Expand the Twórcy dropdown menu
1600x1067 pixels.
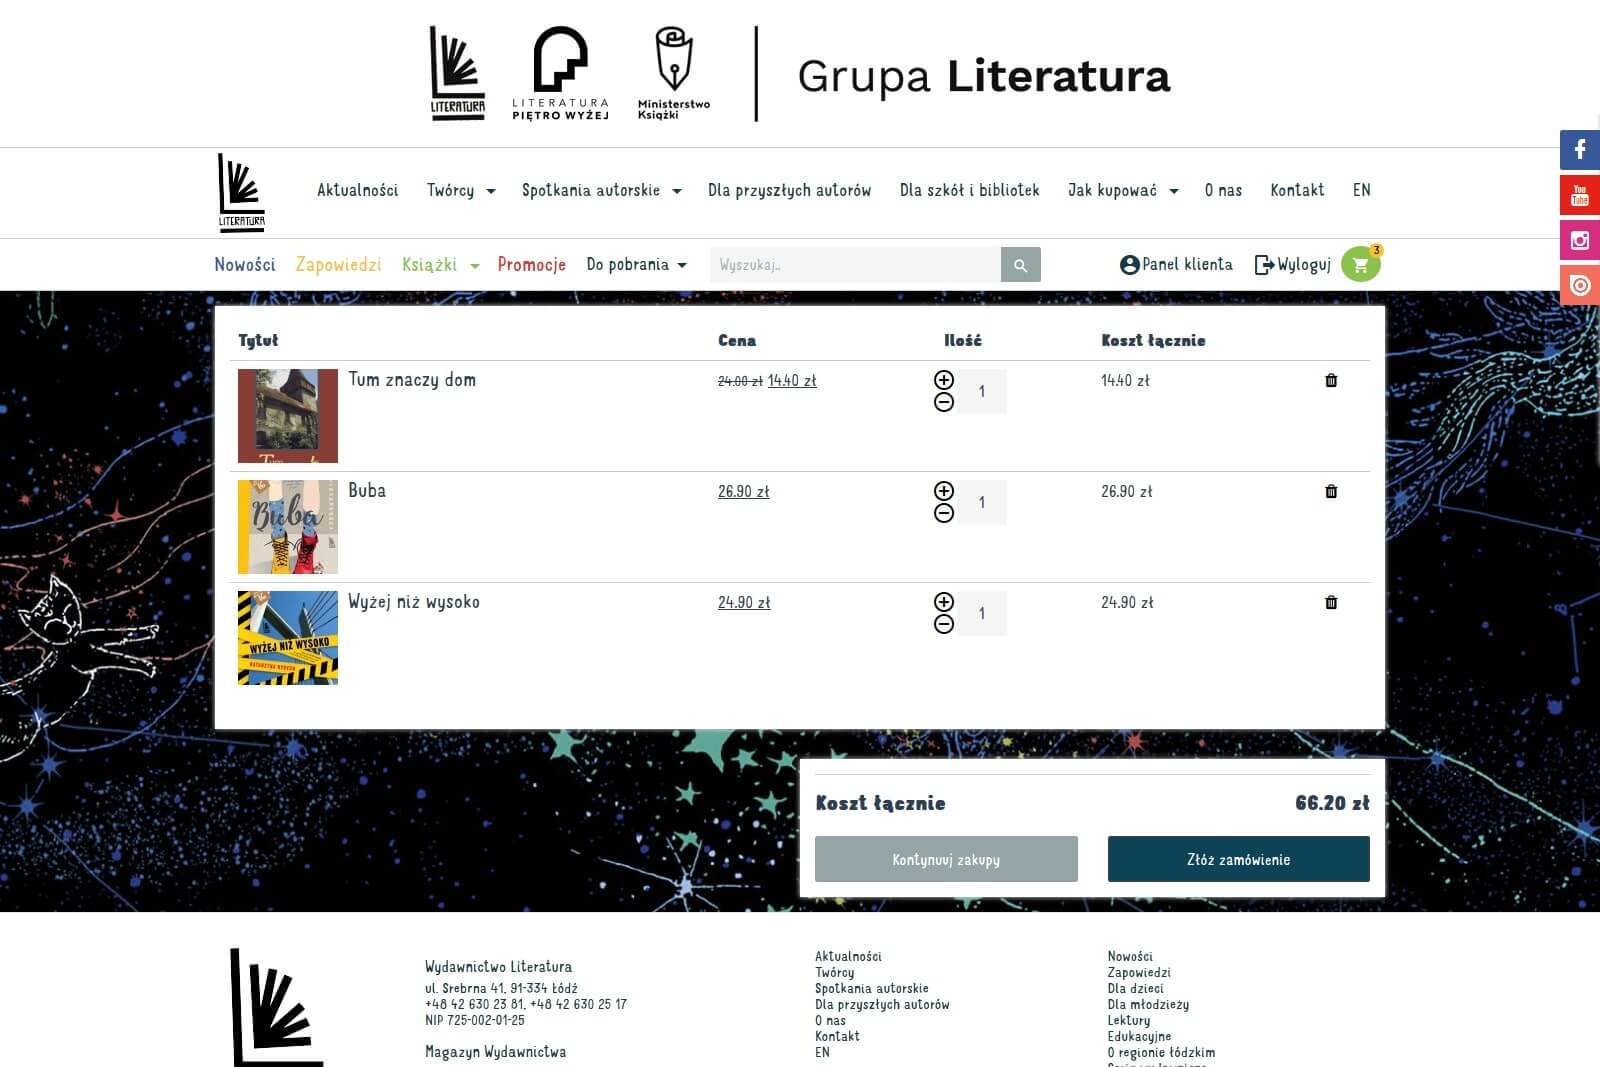[x=460, y=190]
